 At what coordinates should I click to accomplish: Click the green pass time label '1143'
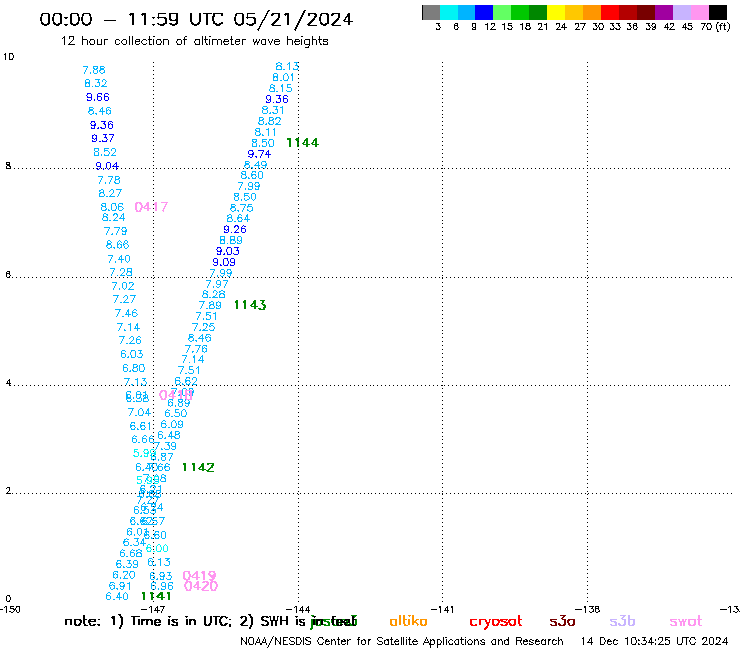click(x=250, y=305)
